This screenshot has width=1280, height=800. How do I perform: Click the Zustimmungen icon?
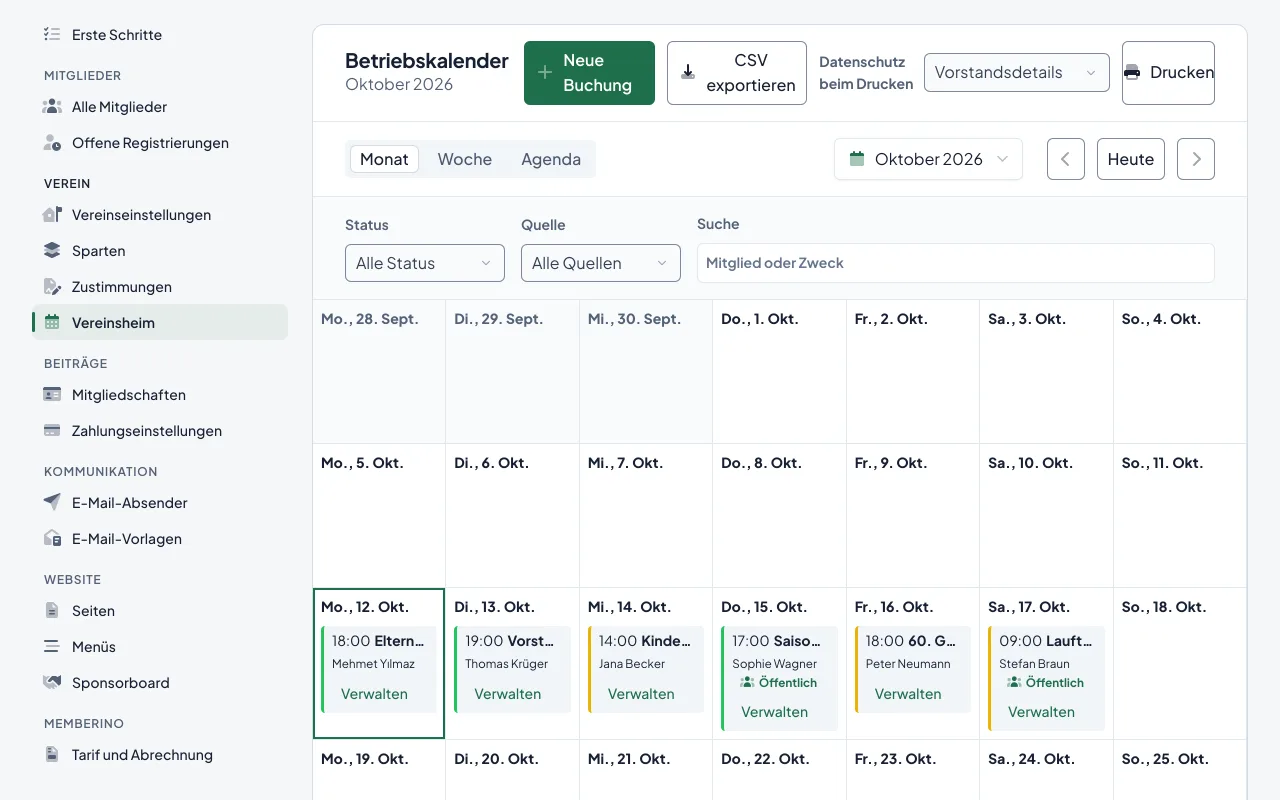[x=52, y=287]
